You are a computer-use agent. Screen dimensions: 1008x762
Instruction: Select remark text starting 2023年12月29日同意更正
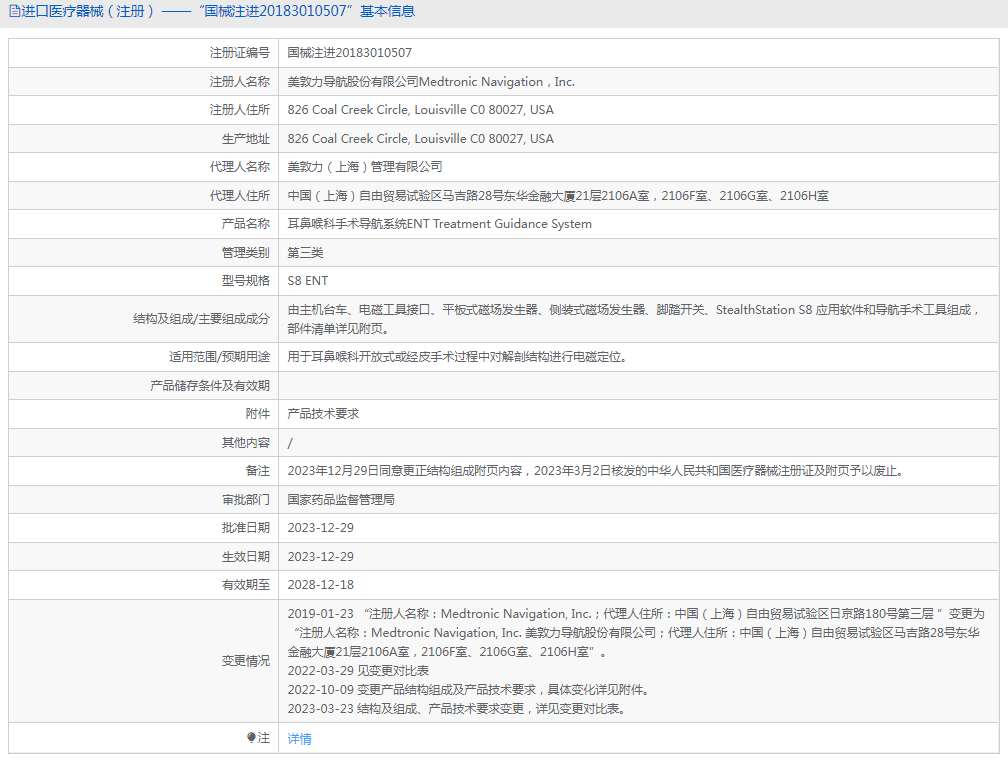pos(596,471)
